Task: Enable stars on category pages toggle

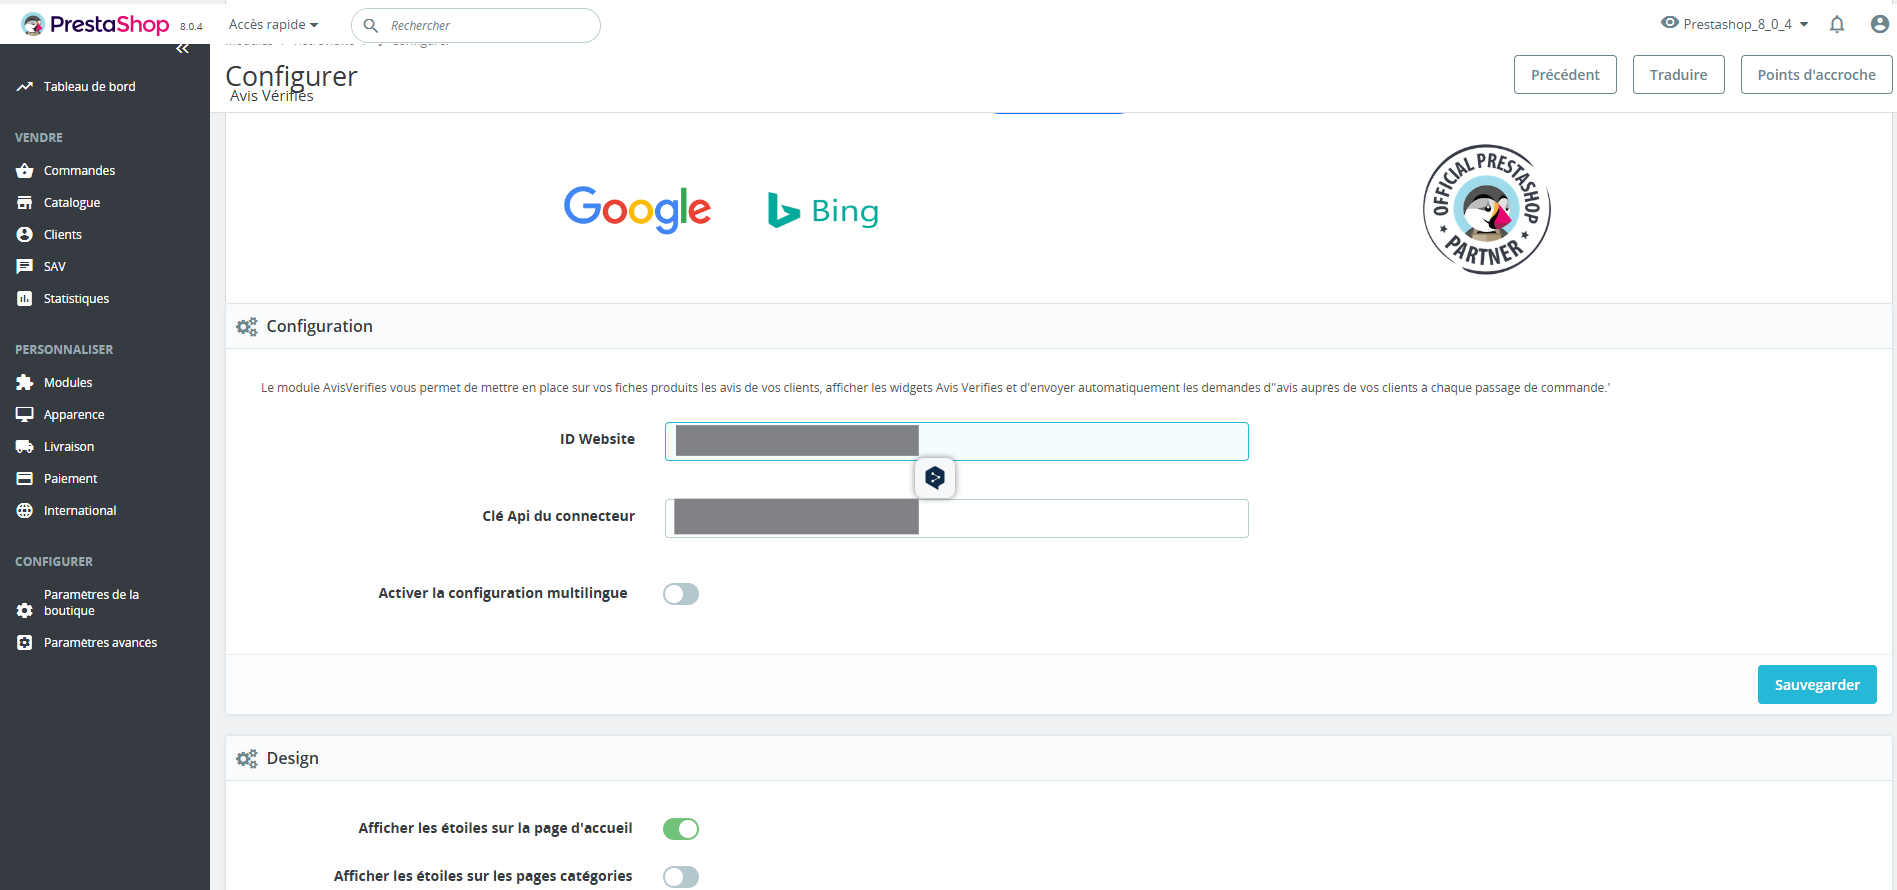Action: [x=681, y=876]
